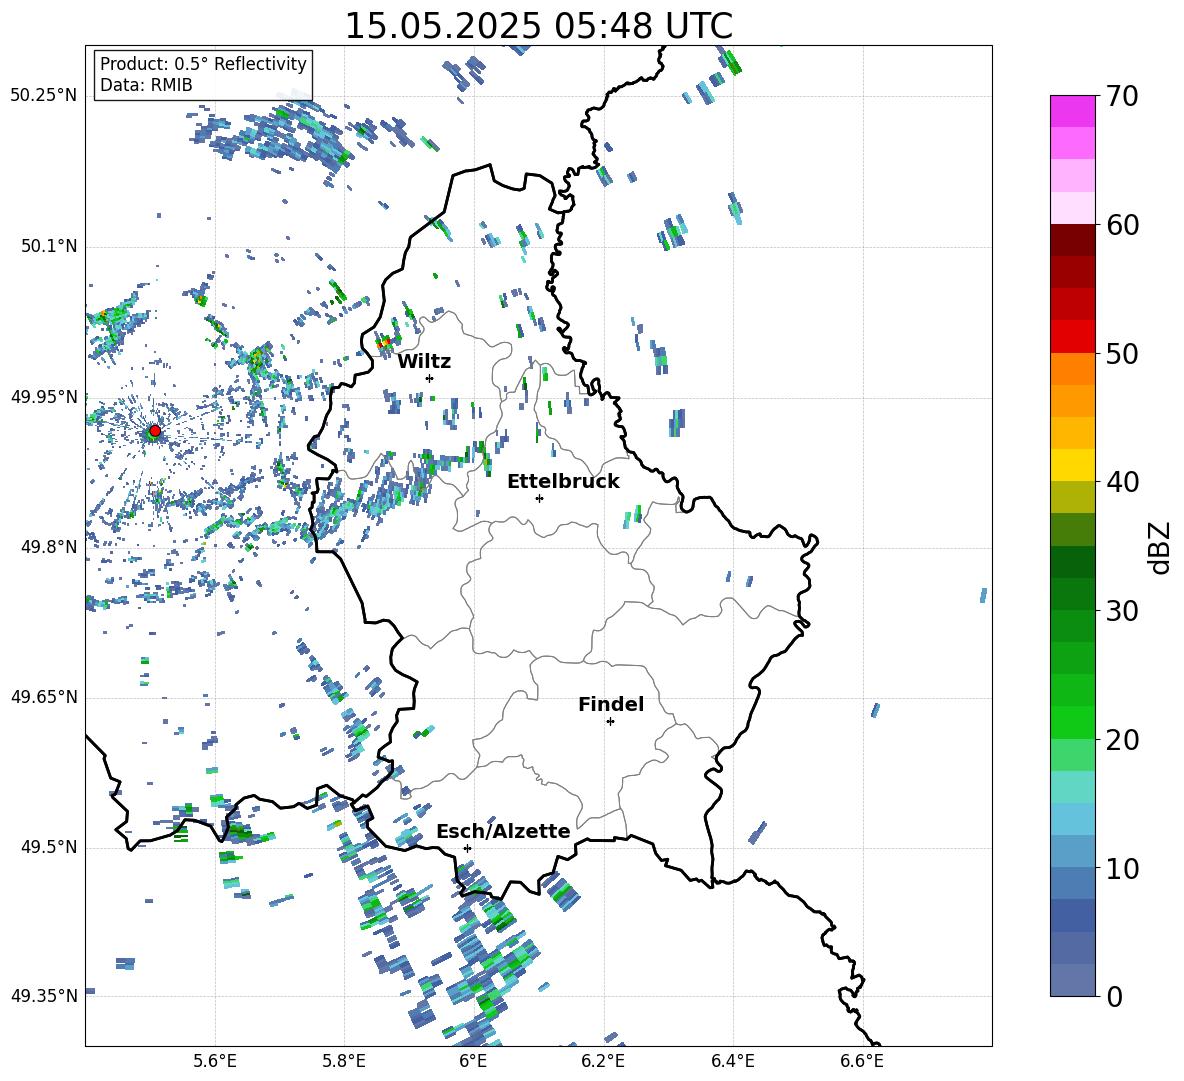Click the 6.4°E longitude label
This screenshot has width=1184, height=1081.
click(x=732, y=1061)
